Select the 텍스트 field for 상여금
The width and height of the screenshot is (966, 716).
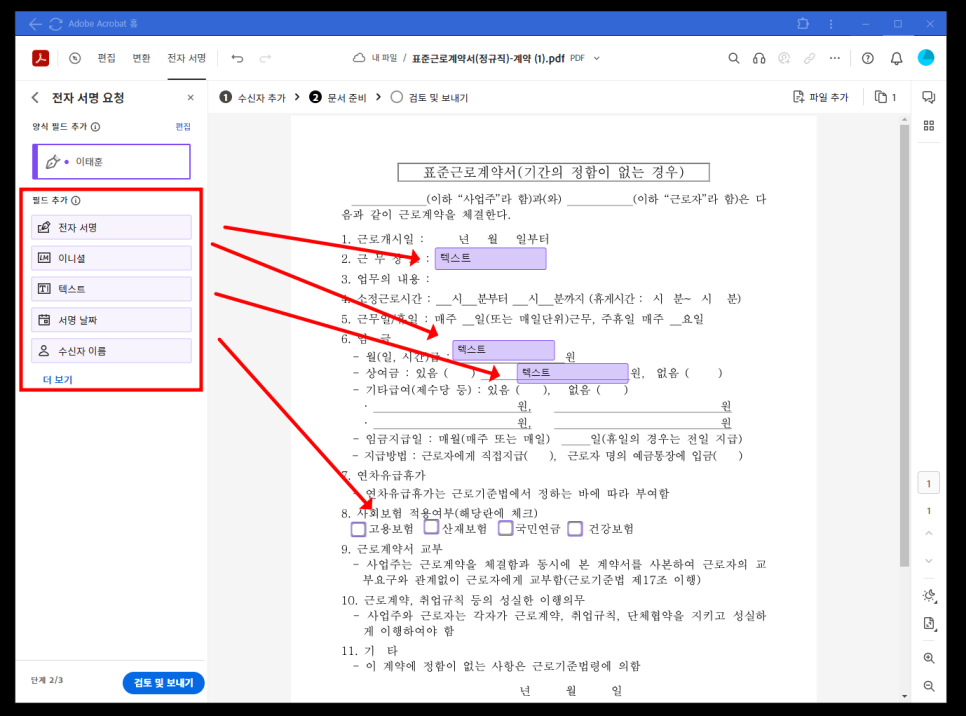pos(572,373)
